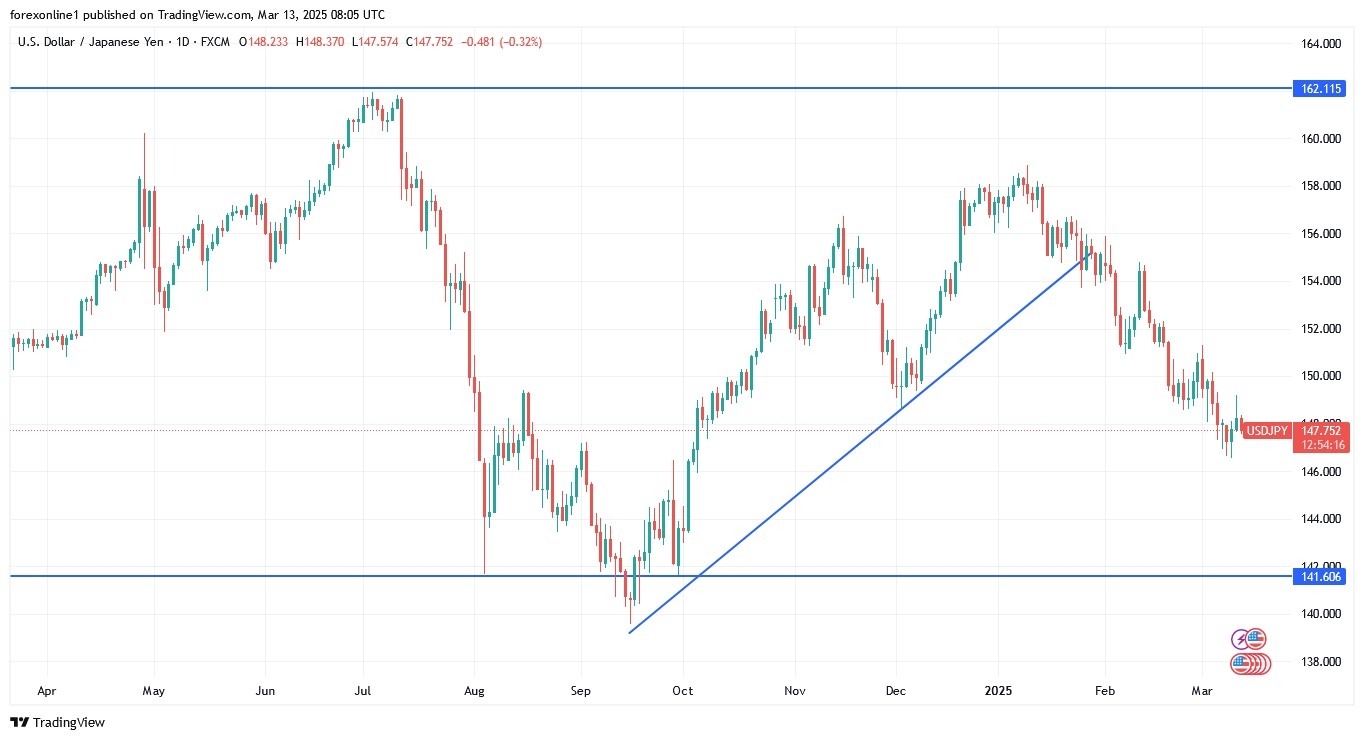Viewport: 1364px width, 740px height.
Task: Click the purple lightning event icon
Action: click(1242, 638)
